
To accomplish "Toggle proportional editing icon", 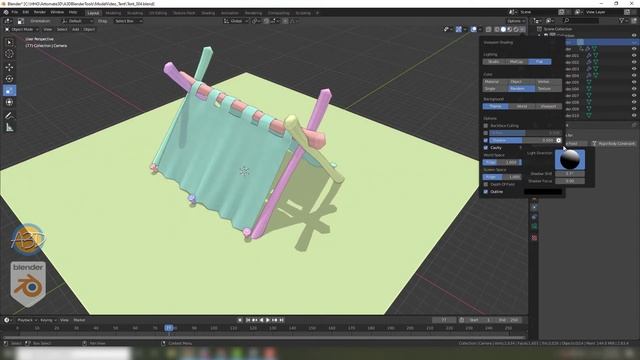I will [285, 21].
